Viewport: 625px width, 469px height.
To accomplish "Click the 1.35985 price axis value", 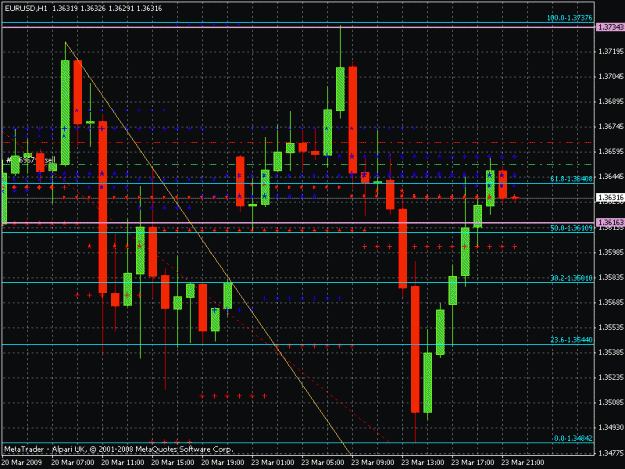I will point(610,252).
